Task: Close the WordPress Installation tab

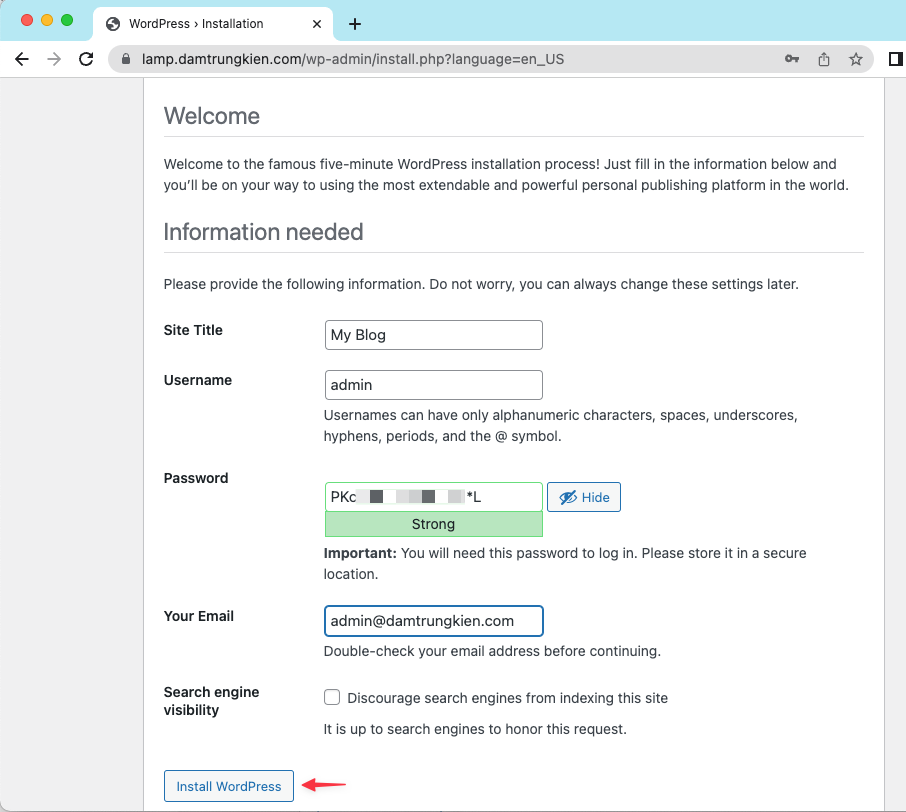Action: (317, 24)
